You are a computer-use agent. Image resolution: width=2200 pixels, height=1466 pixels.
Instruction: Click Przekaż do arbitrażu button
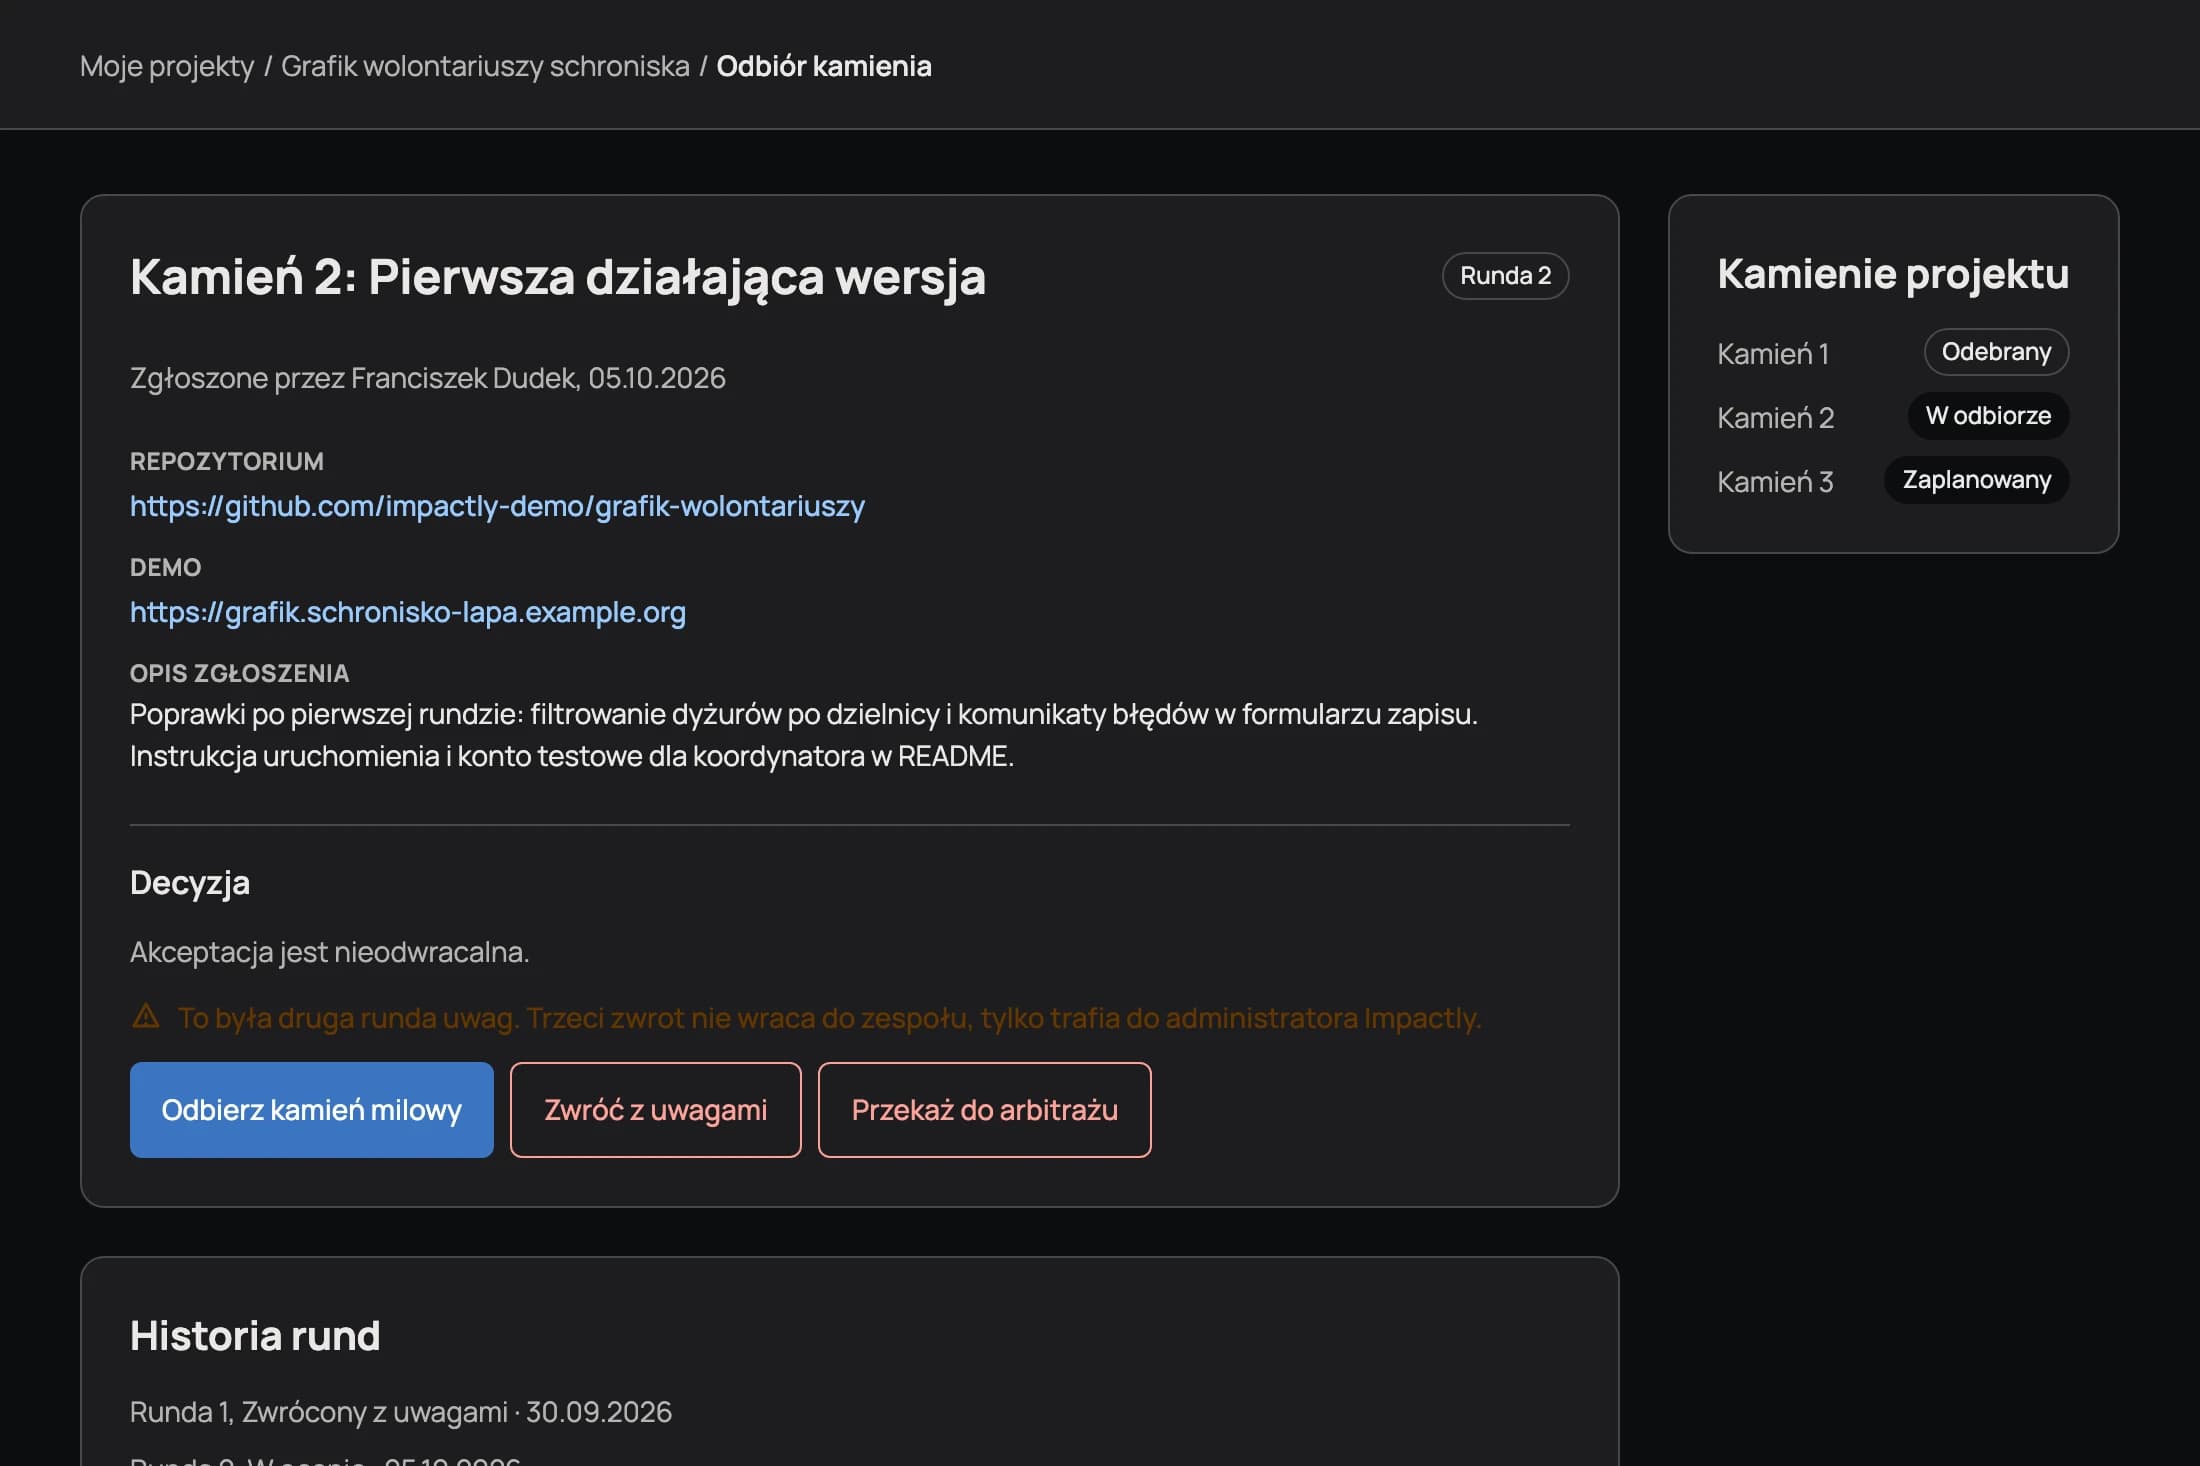[x=985, y=1110]
